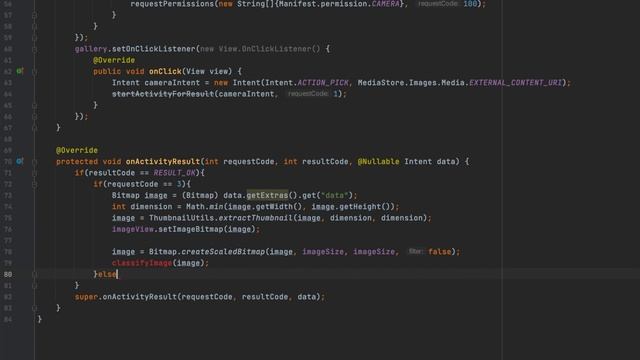Click the @Override annotation above onClick
Image resolution: width=640 pixels, height=360 pixels.
(x=114, y=60)
